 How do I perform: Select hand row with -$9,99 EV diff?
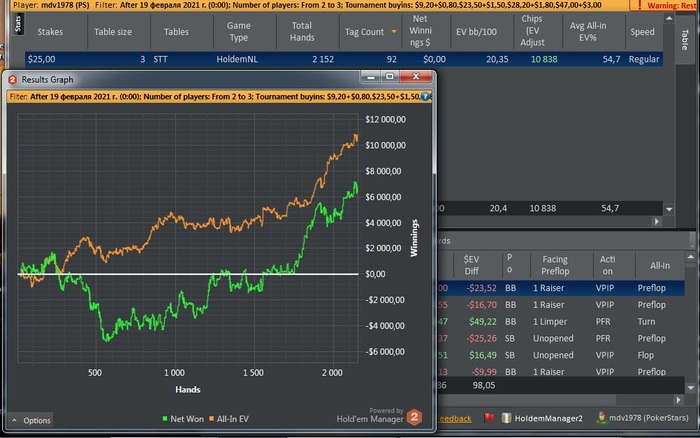[561, 371]
